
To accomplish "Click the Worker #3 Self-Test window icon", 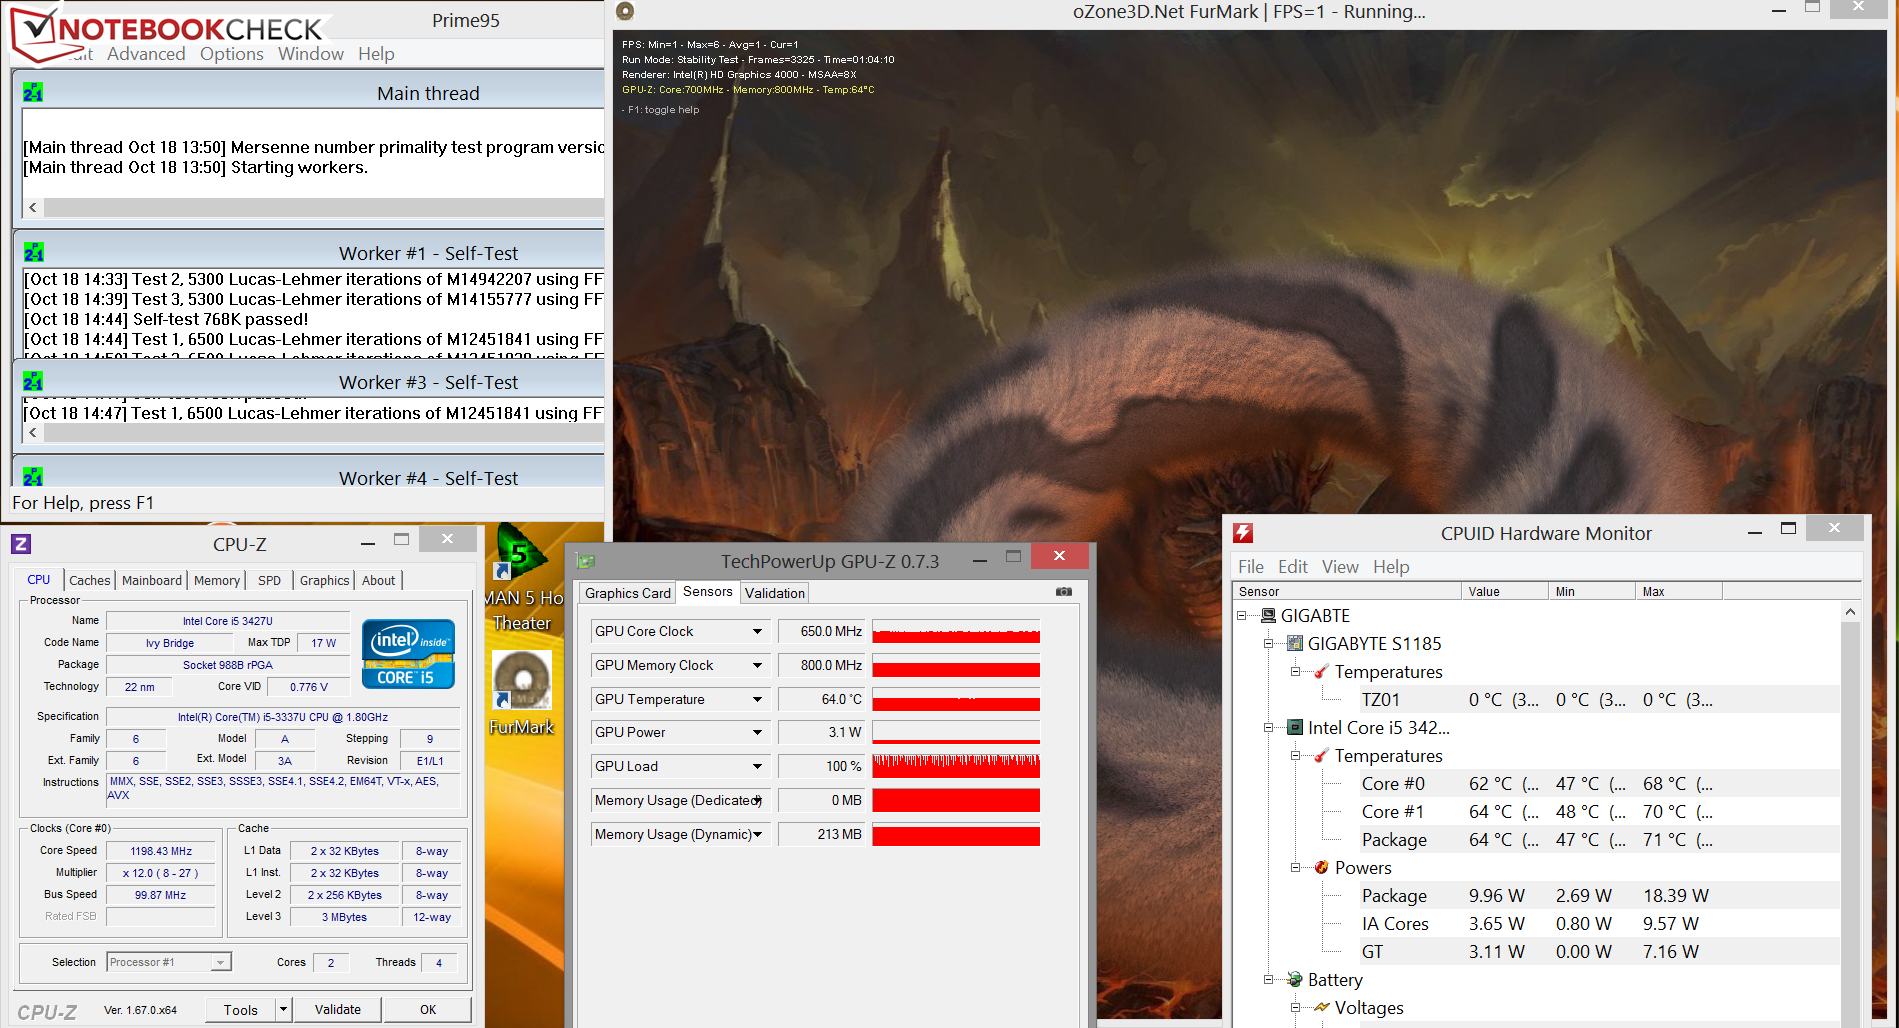I will (33, 381).
